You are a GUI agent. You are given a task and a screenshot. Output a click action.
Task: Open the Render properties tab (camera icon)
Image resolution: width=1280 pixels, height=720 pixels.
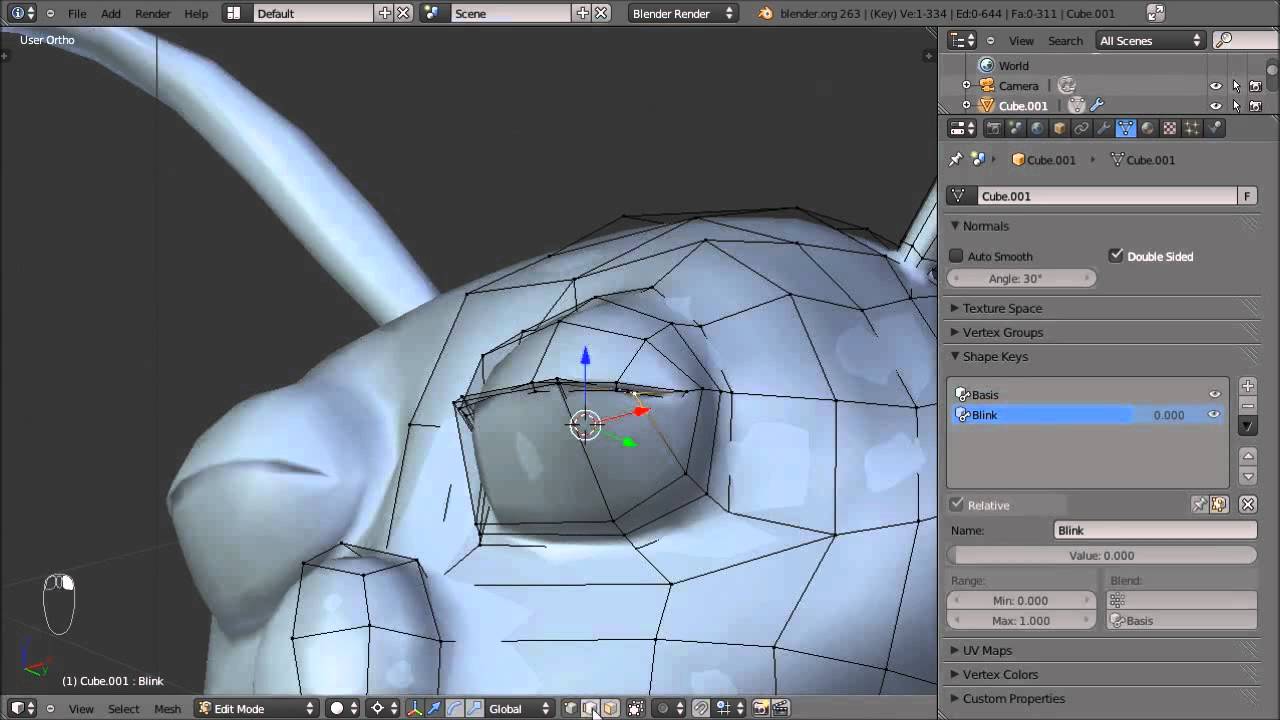pos(993,128)
